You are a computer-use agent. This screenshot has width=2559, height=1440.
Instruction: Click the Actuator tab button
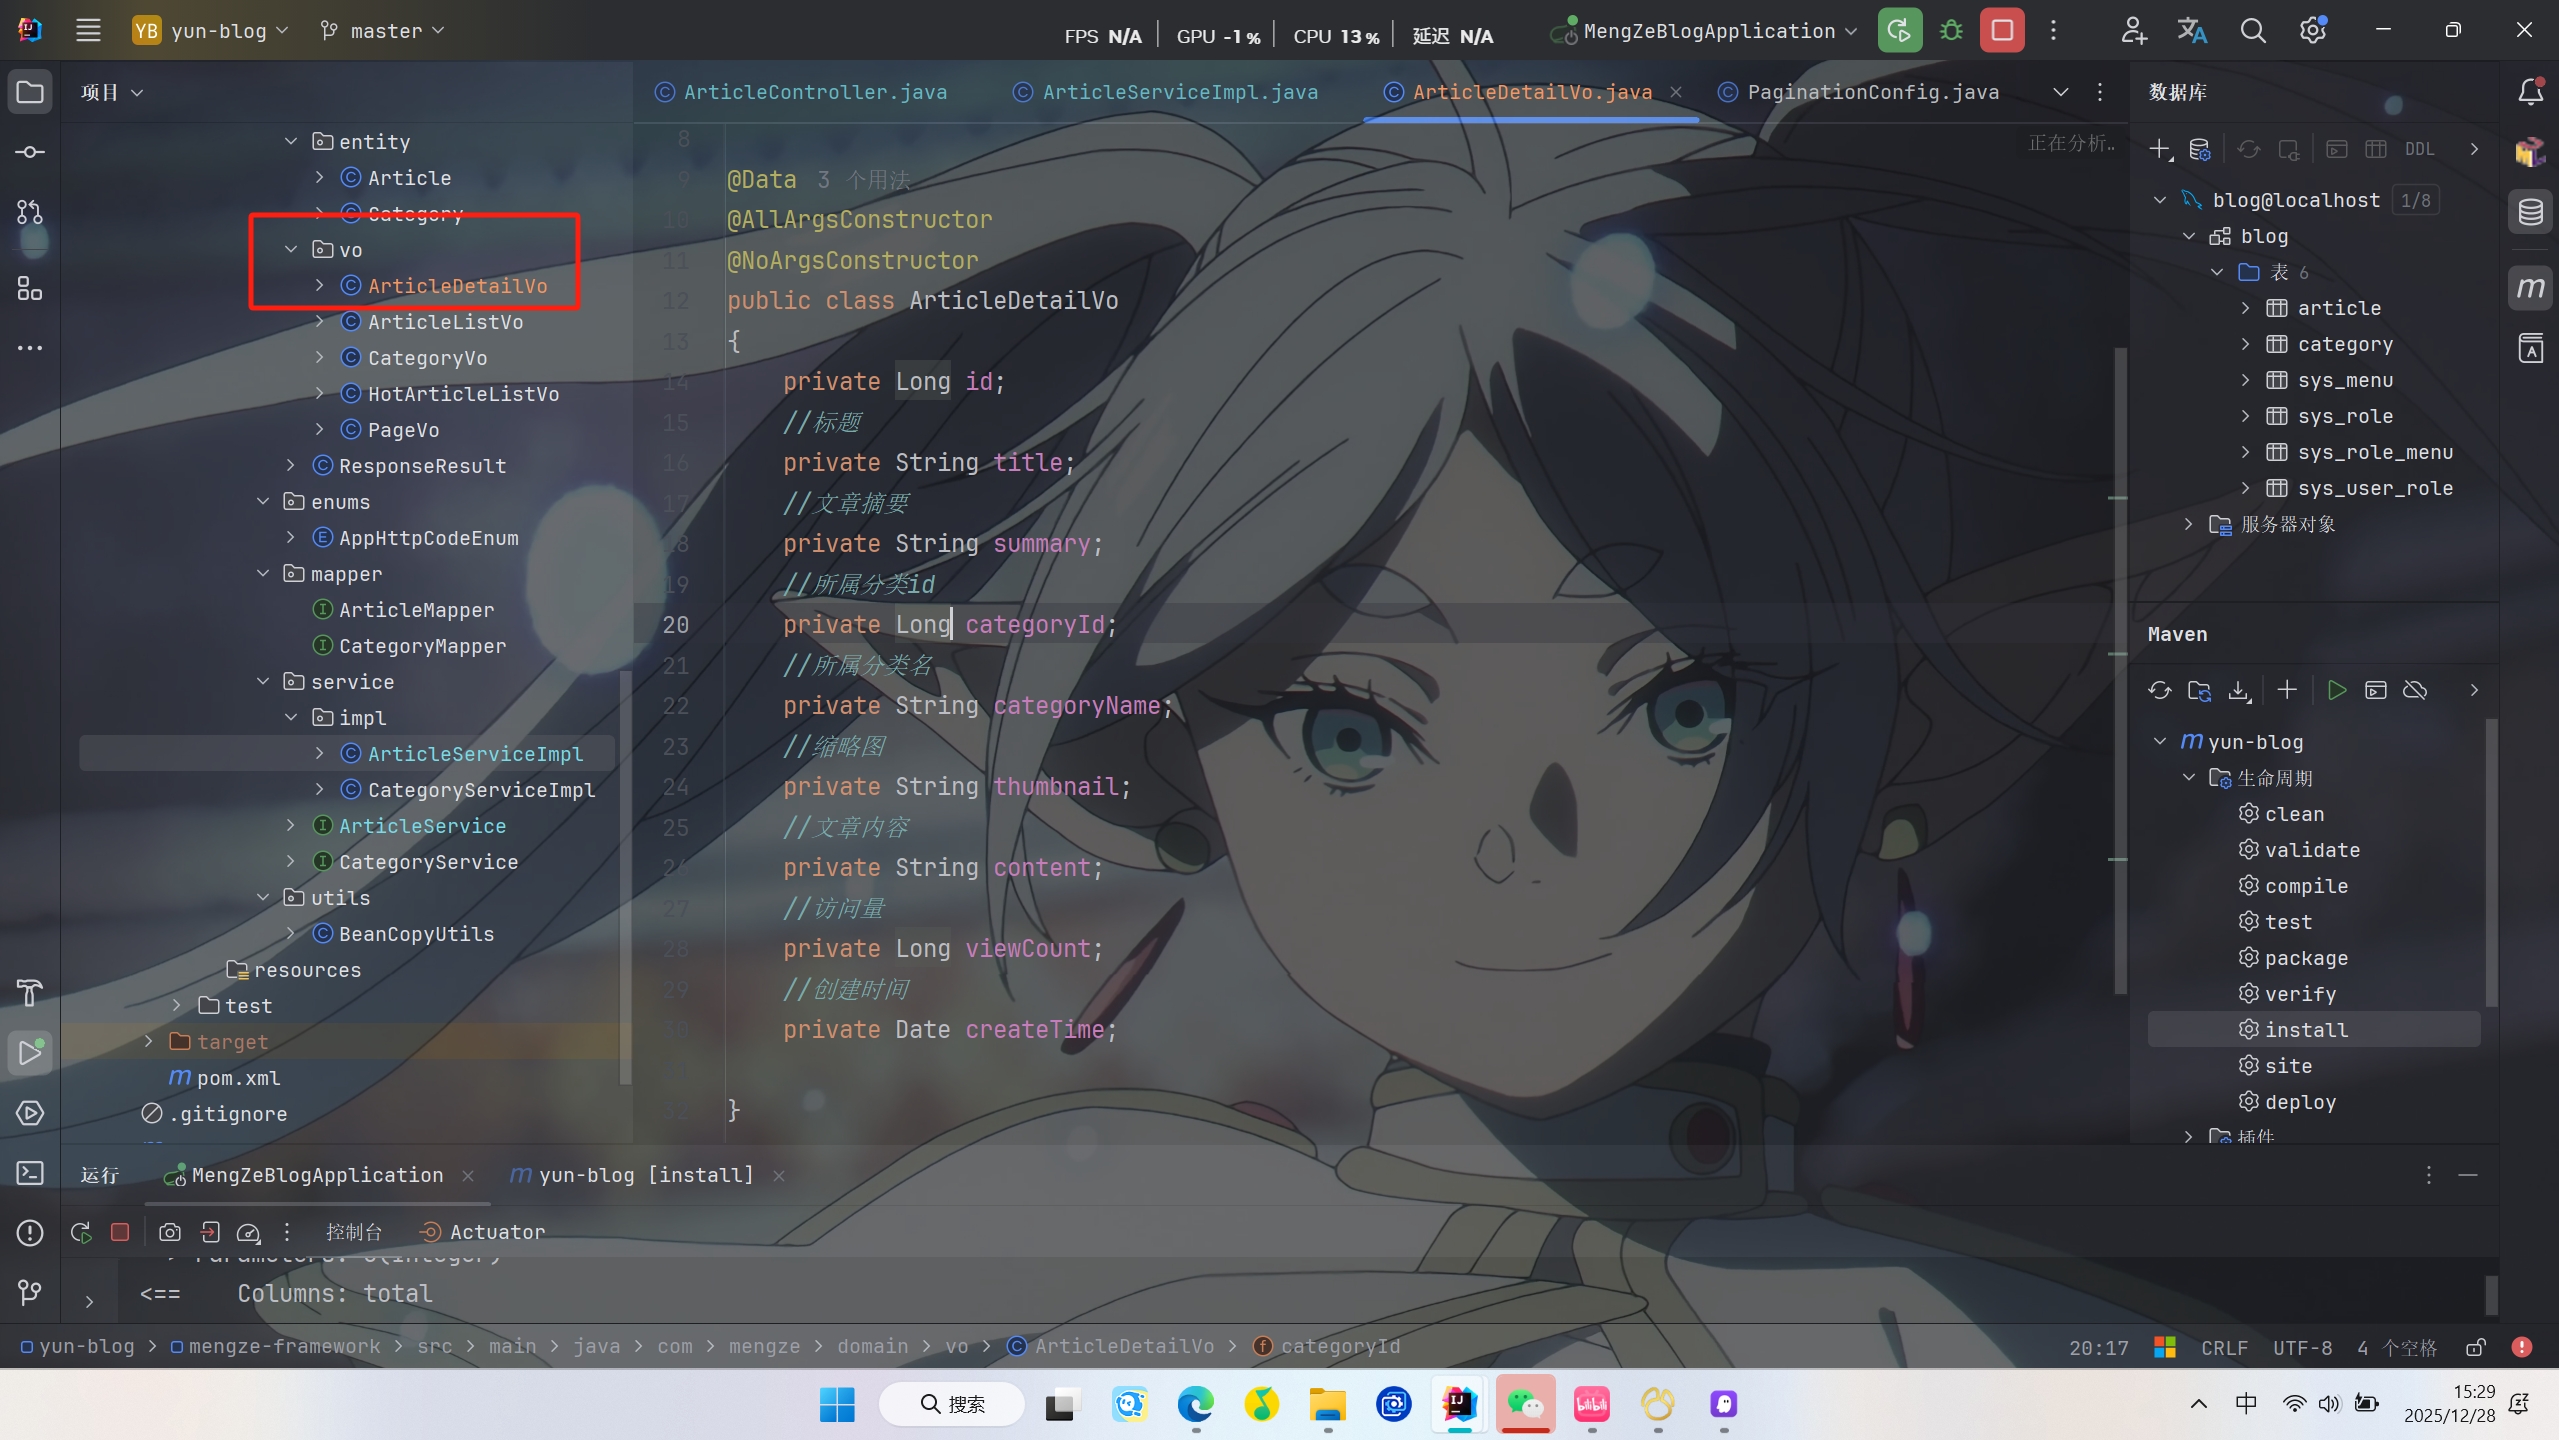pos(484,1232)
